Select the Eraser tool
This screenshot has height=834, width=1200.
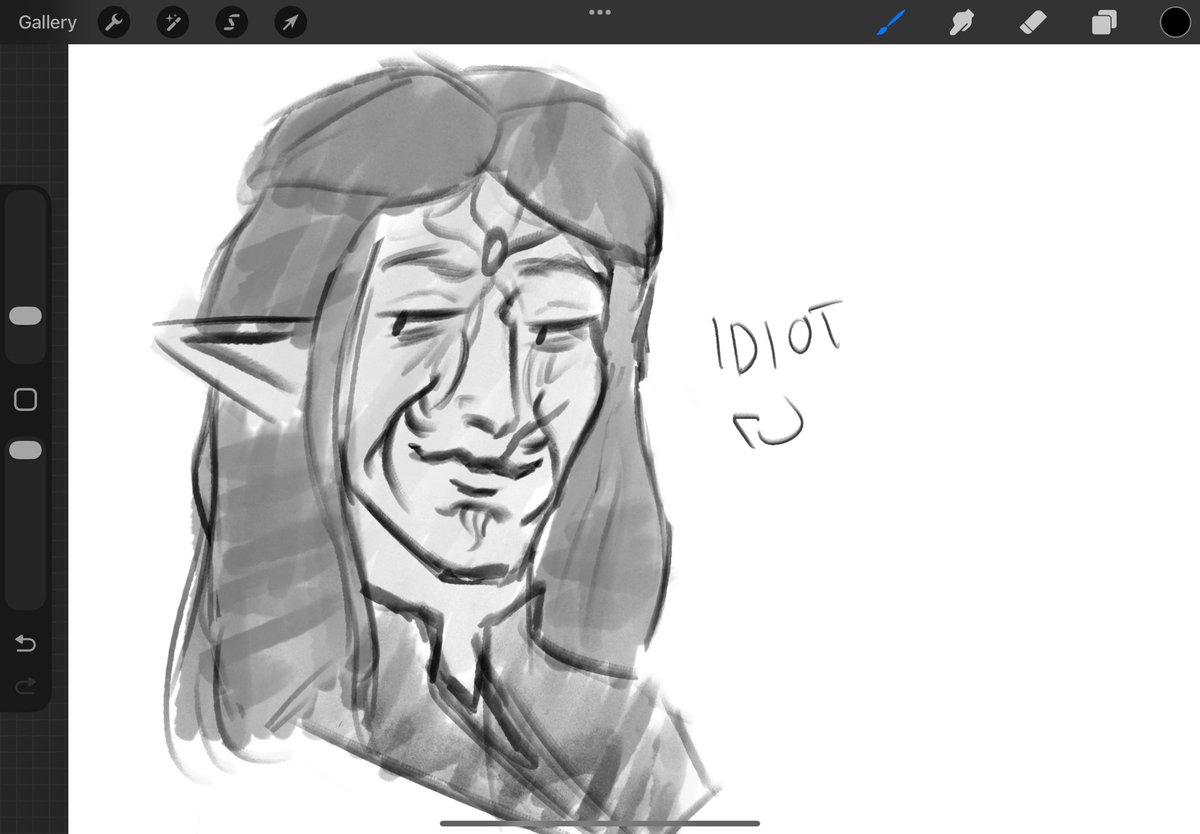(1033, 22)
